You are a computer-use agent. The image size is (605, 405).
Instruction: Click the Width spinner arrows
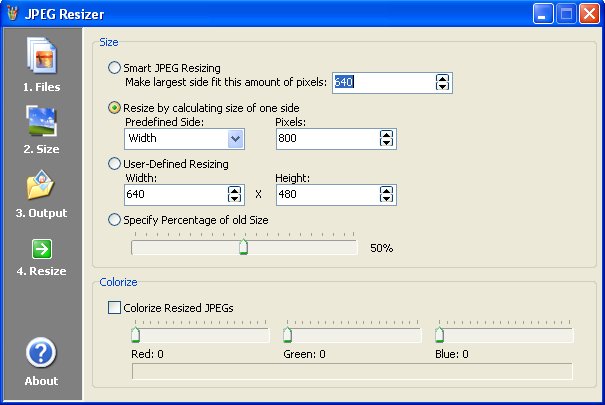point(235,194)
